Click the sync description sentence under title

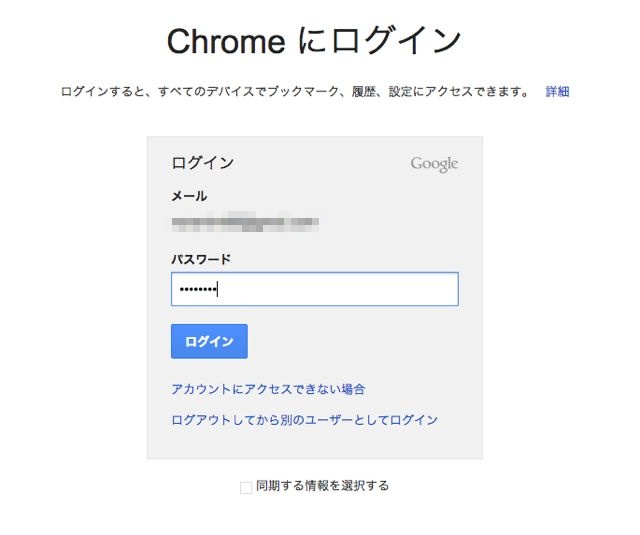click(x=295, y=91)
